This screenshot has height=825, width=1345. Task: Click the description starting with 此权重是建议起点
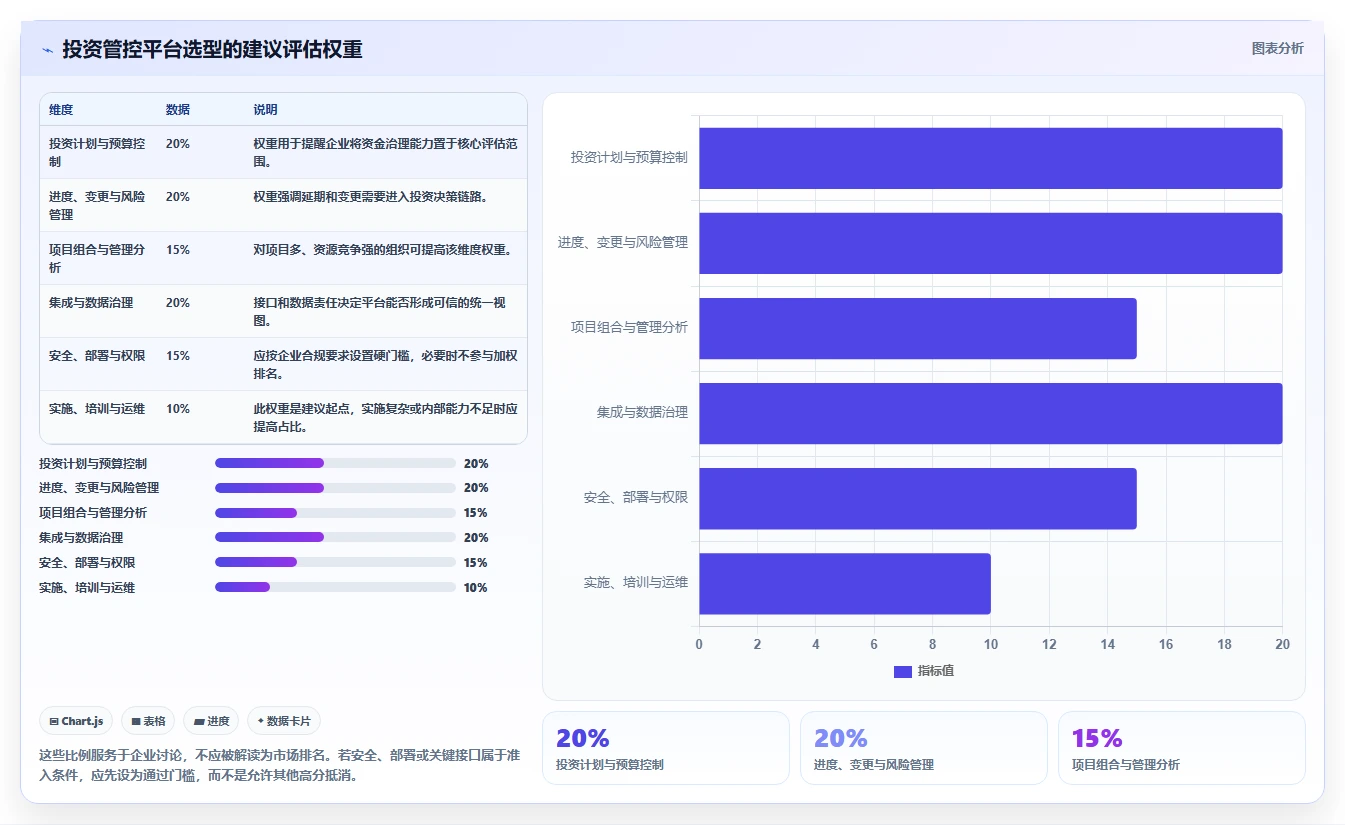click(386, 417)
